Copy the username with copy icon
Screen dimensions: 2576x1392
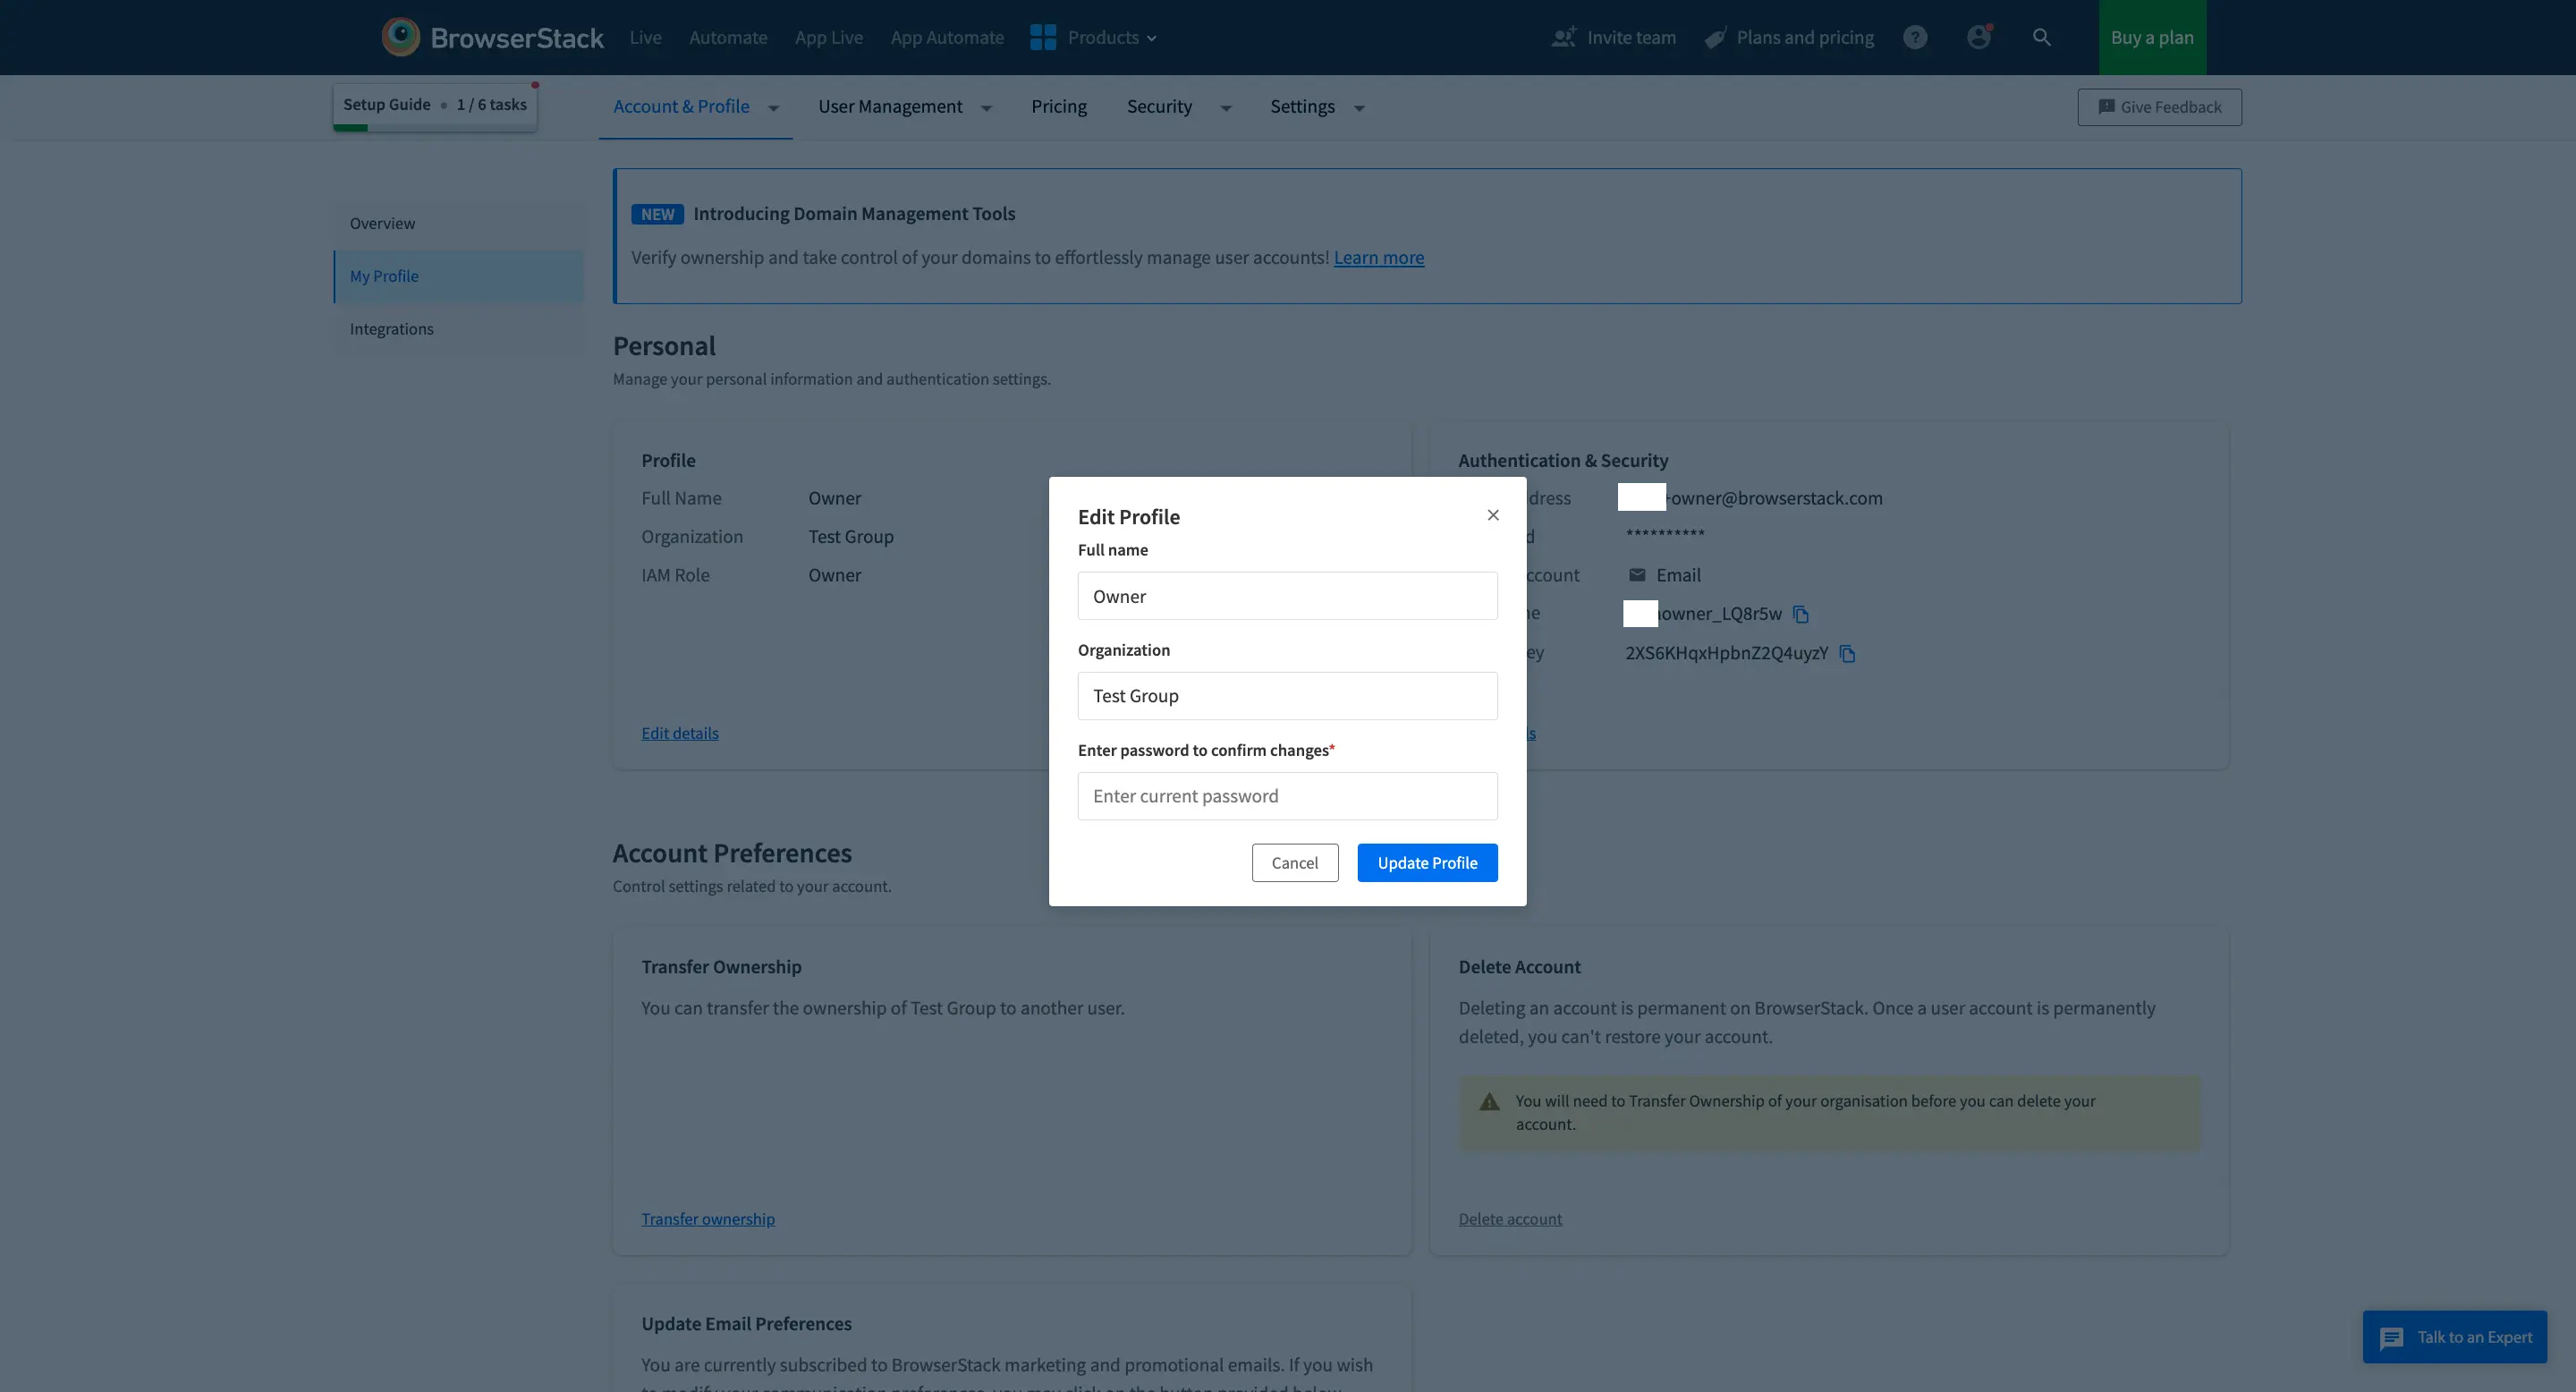click(x=1801, y=614)
